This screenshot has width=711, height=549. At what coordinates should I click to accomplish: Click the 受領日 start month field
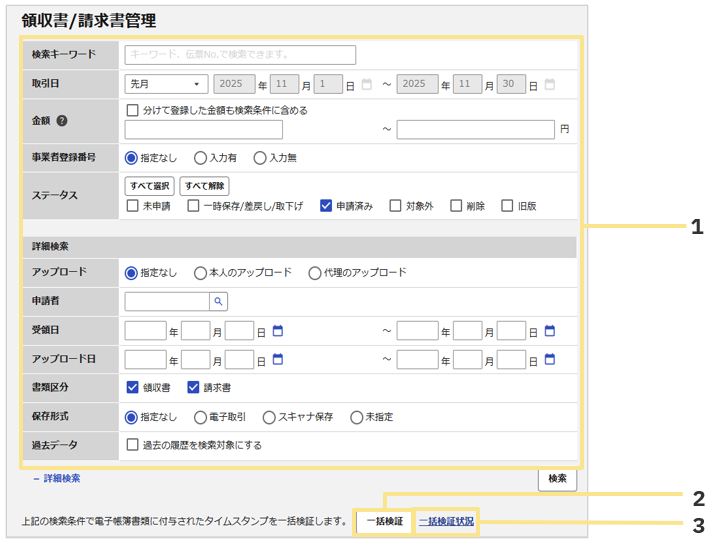click(x=195, y=331)
